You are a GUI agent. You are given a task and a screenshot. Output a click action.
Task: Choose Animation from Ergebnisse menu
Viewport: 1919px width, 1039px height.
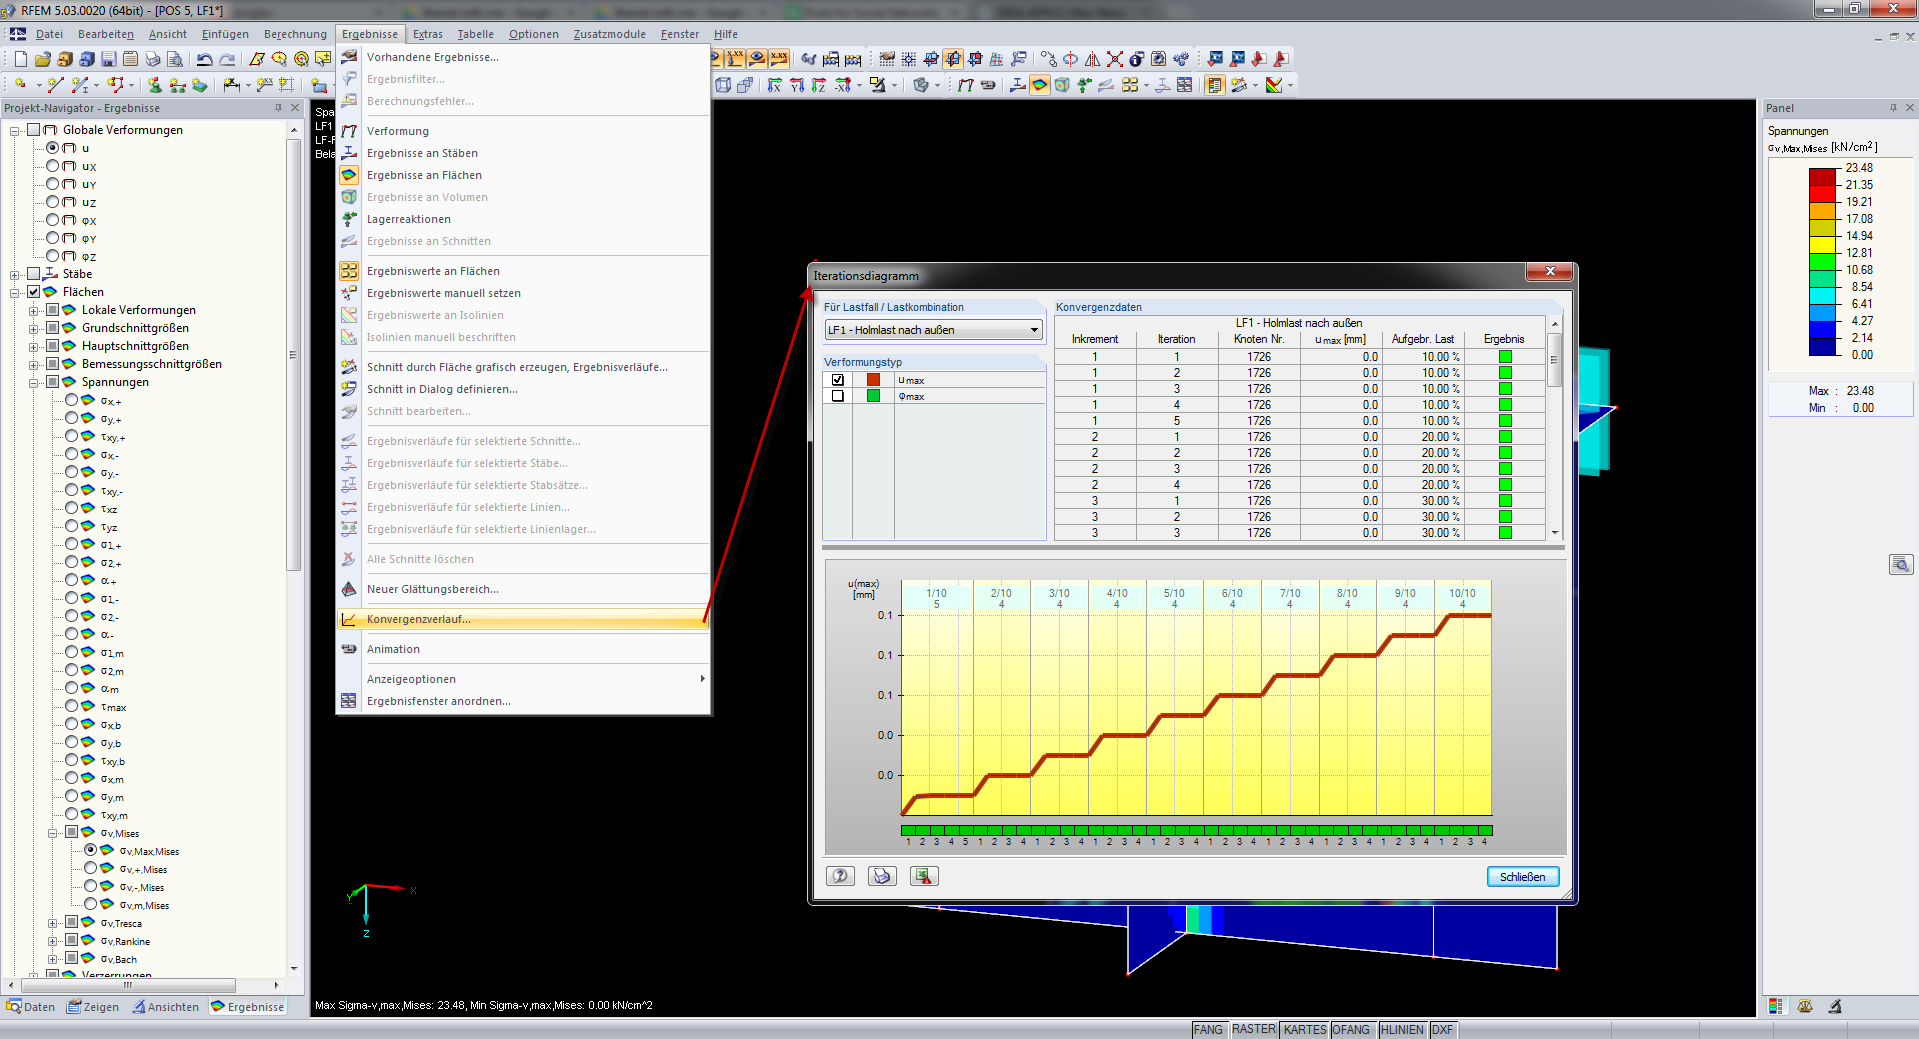pos(523,649)
